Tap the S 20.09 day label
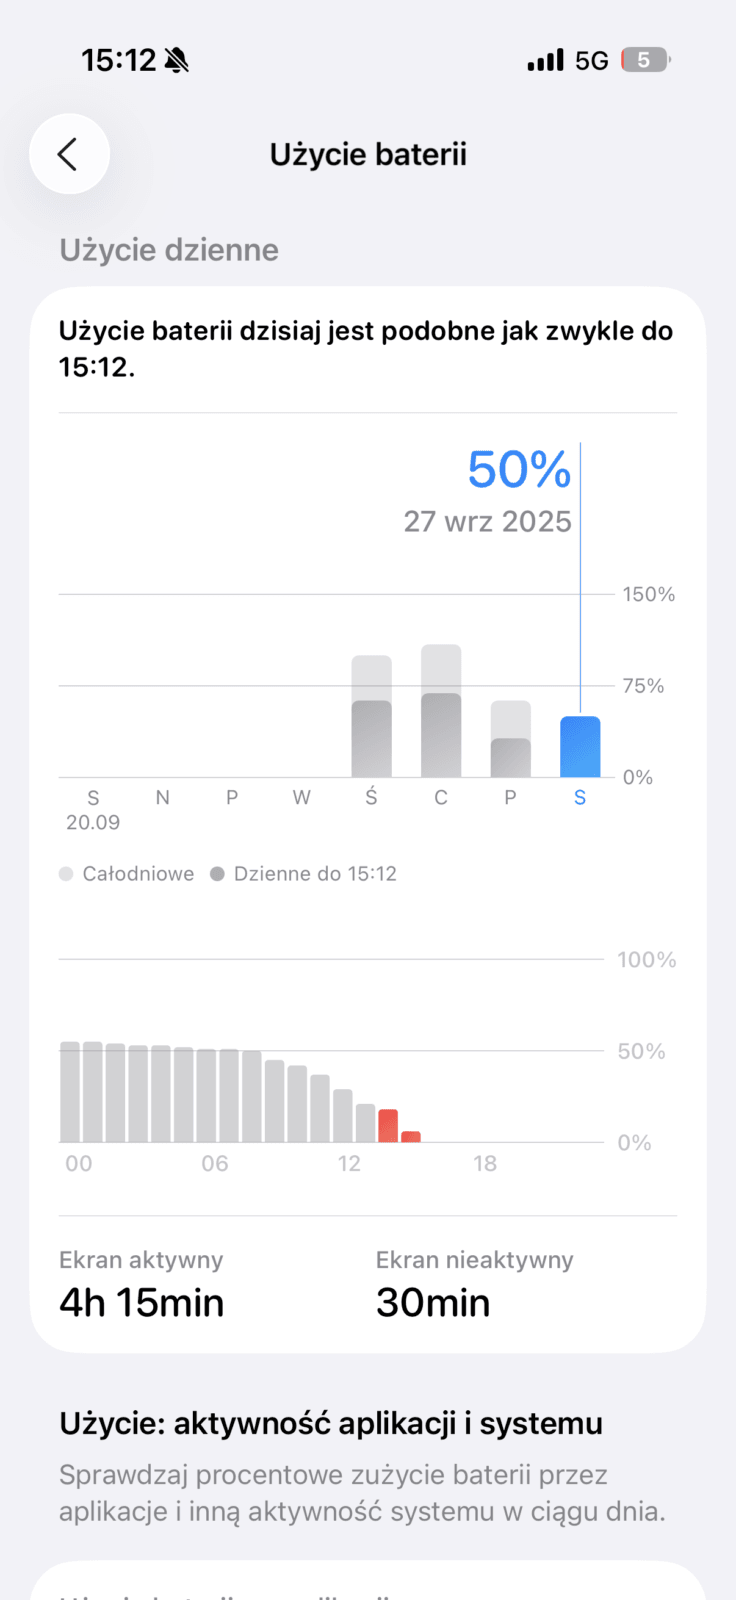Viewport: 736px width, 1600px height. tap(93, 809)
